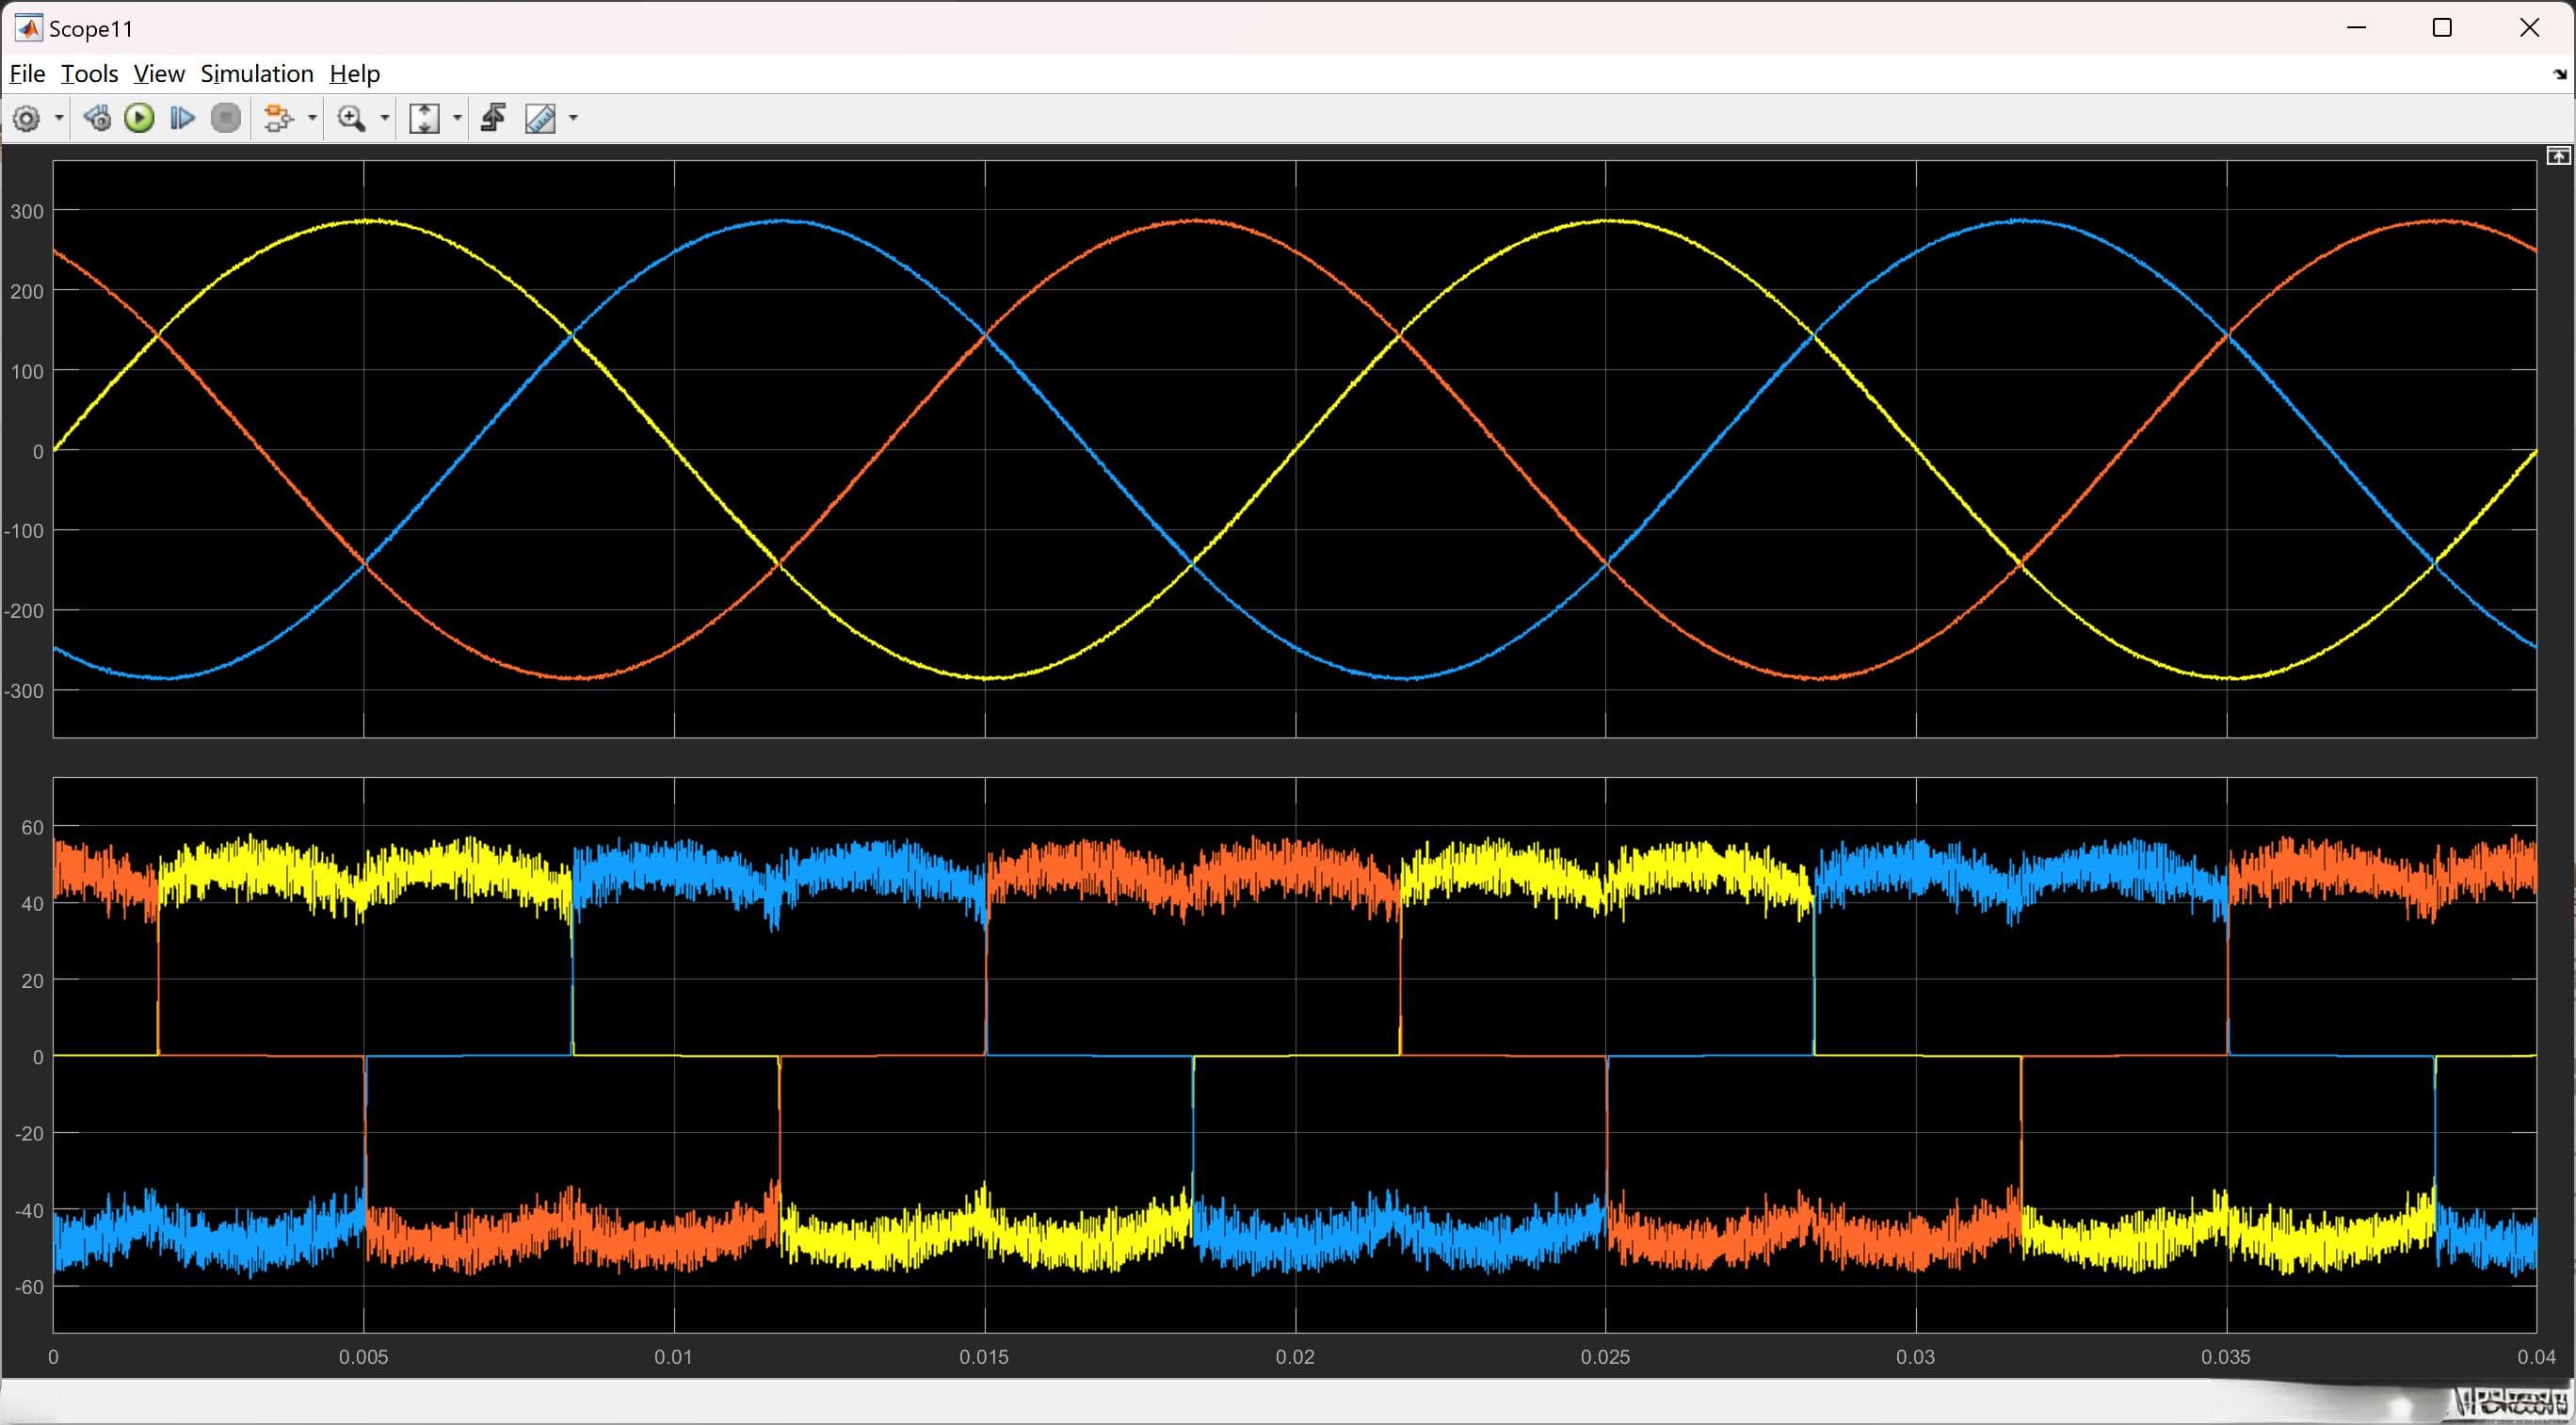The image size is (2576, 1425).
Task: Open the Triggers tool icon
Action: point(493,118)
